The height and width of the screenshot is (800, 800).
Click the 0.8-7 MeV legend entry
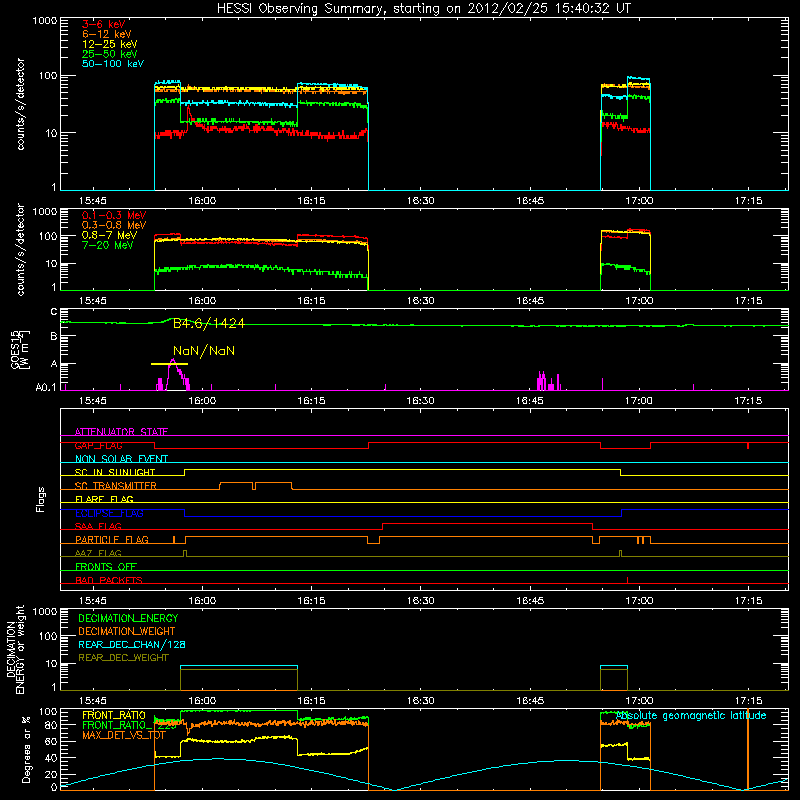tap(109, 235)
